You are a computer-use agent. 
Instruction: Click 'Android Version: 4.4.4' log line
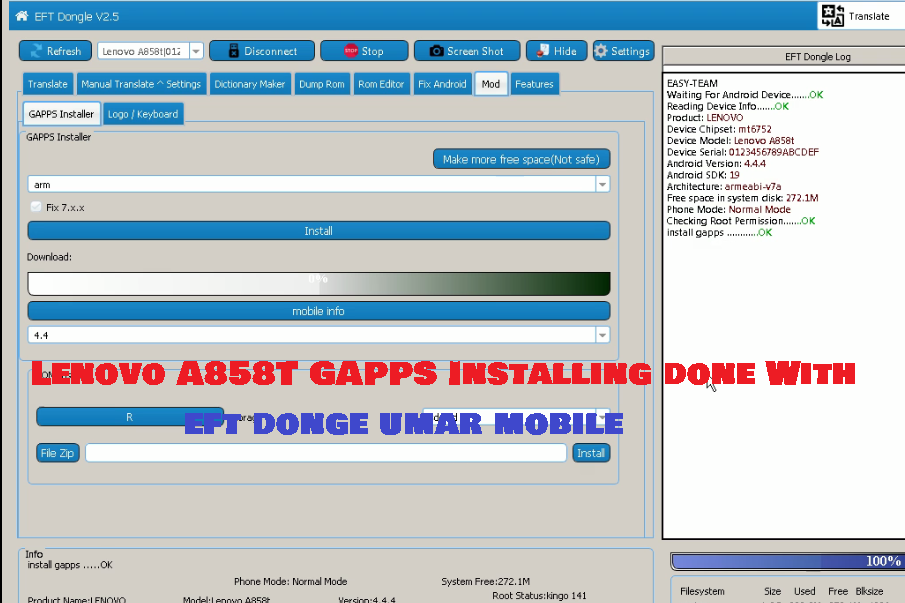click(716, 164)
